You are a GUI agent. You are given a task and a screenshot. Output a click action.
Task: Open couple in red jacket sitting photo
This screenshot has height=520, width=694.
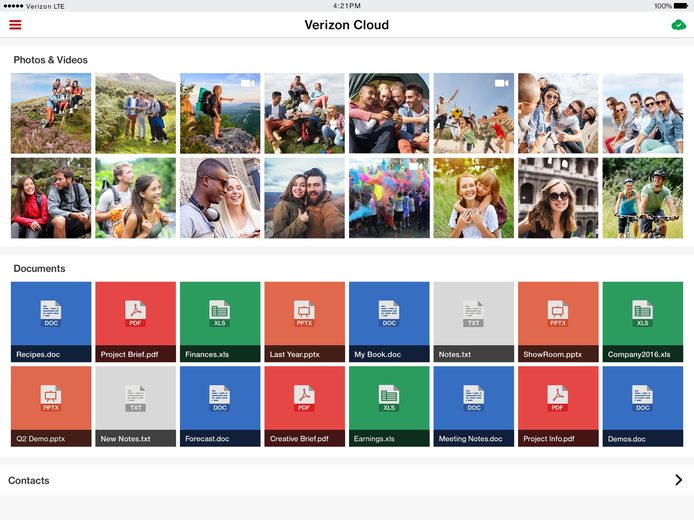click(51, 198)
